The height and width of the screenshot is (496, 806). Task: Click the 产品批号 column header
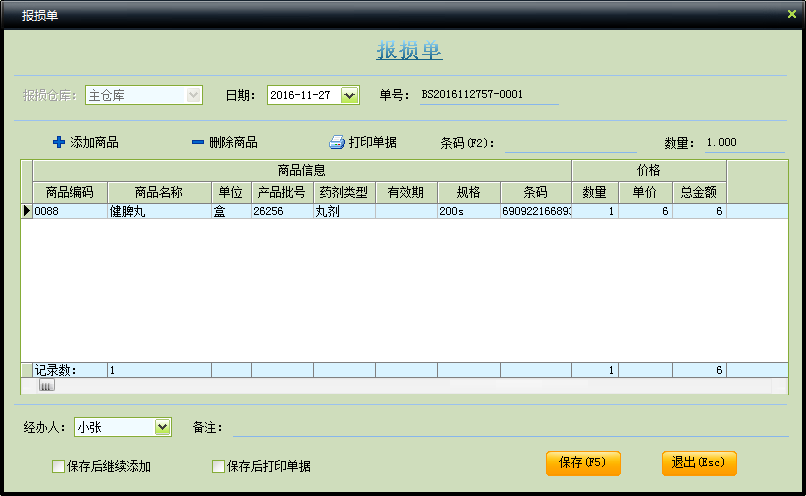[282, 192]
